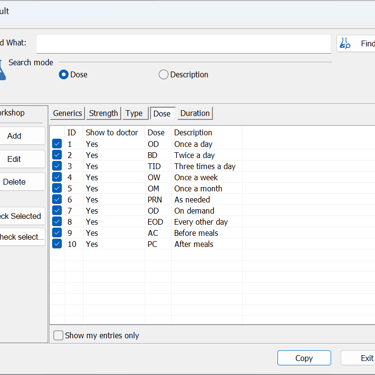Select the 'Every other day' cell
This screenshot has height=375, width=375.
click(201, 222)
